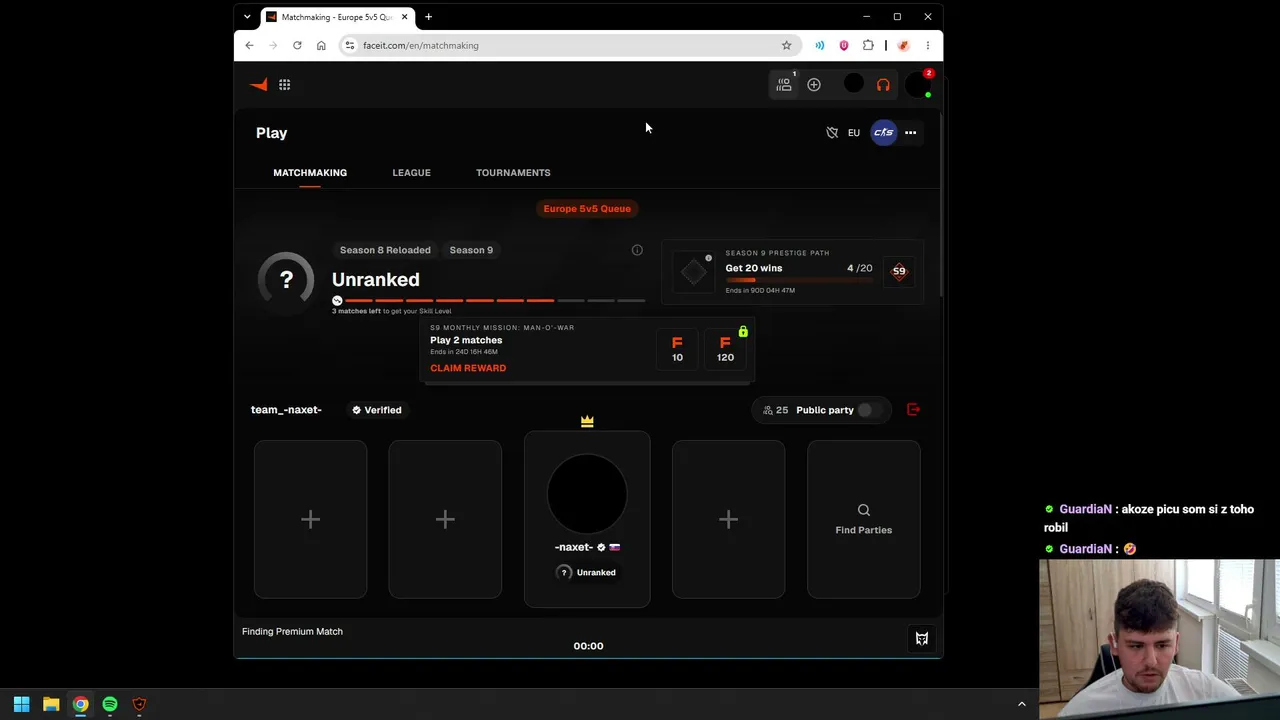Go back to the previous page
Image resolution: width=1280 pixels, height=720 pixels.
(249, 45)
